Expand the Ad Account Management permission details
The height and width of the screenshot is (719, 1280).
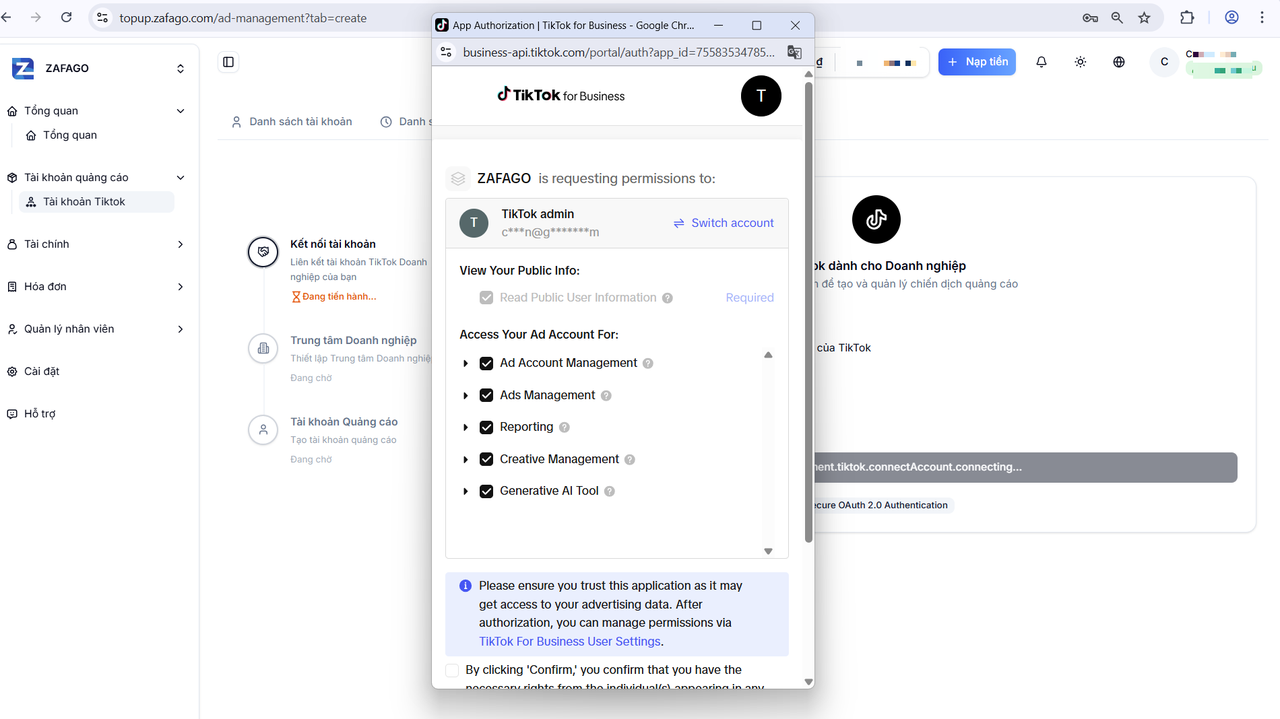pos(466,363)
